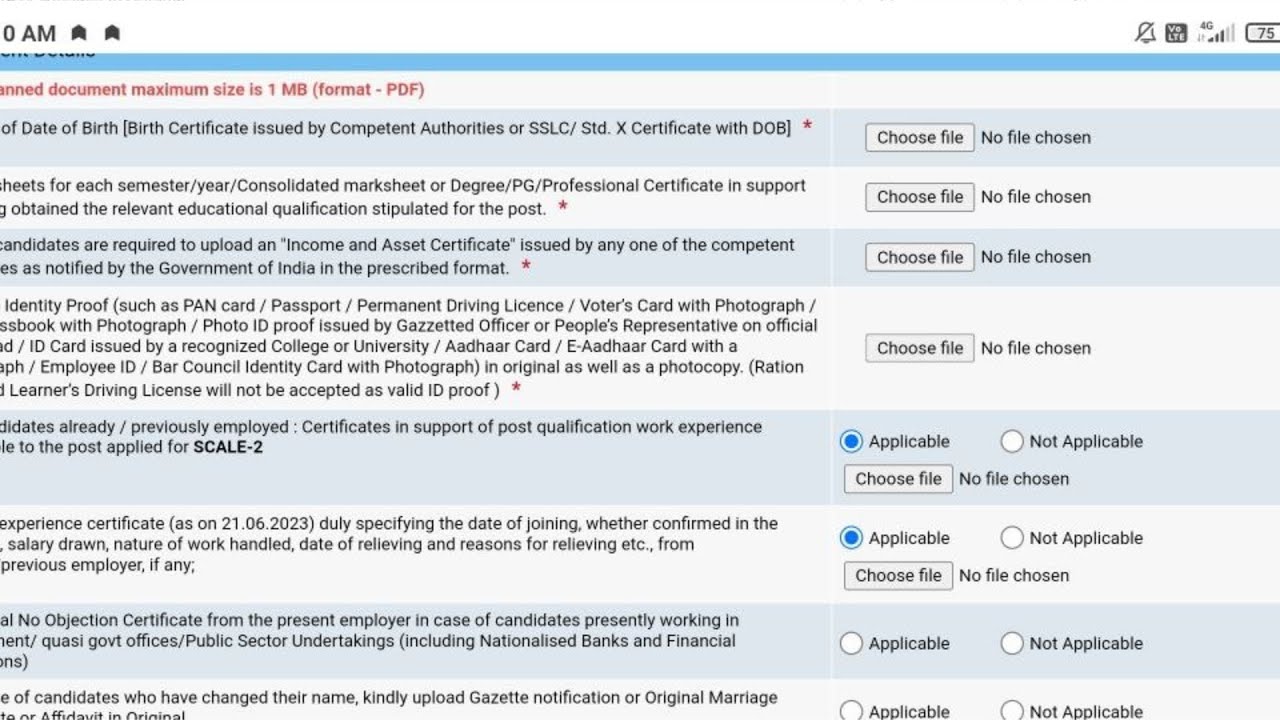Select Applicable for No Objection Certificate
The image size is (1280, 720).
(851, 643)
